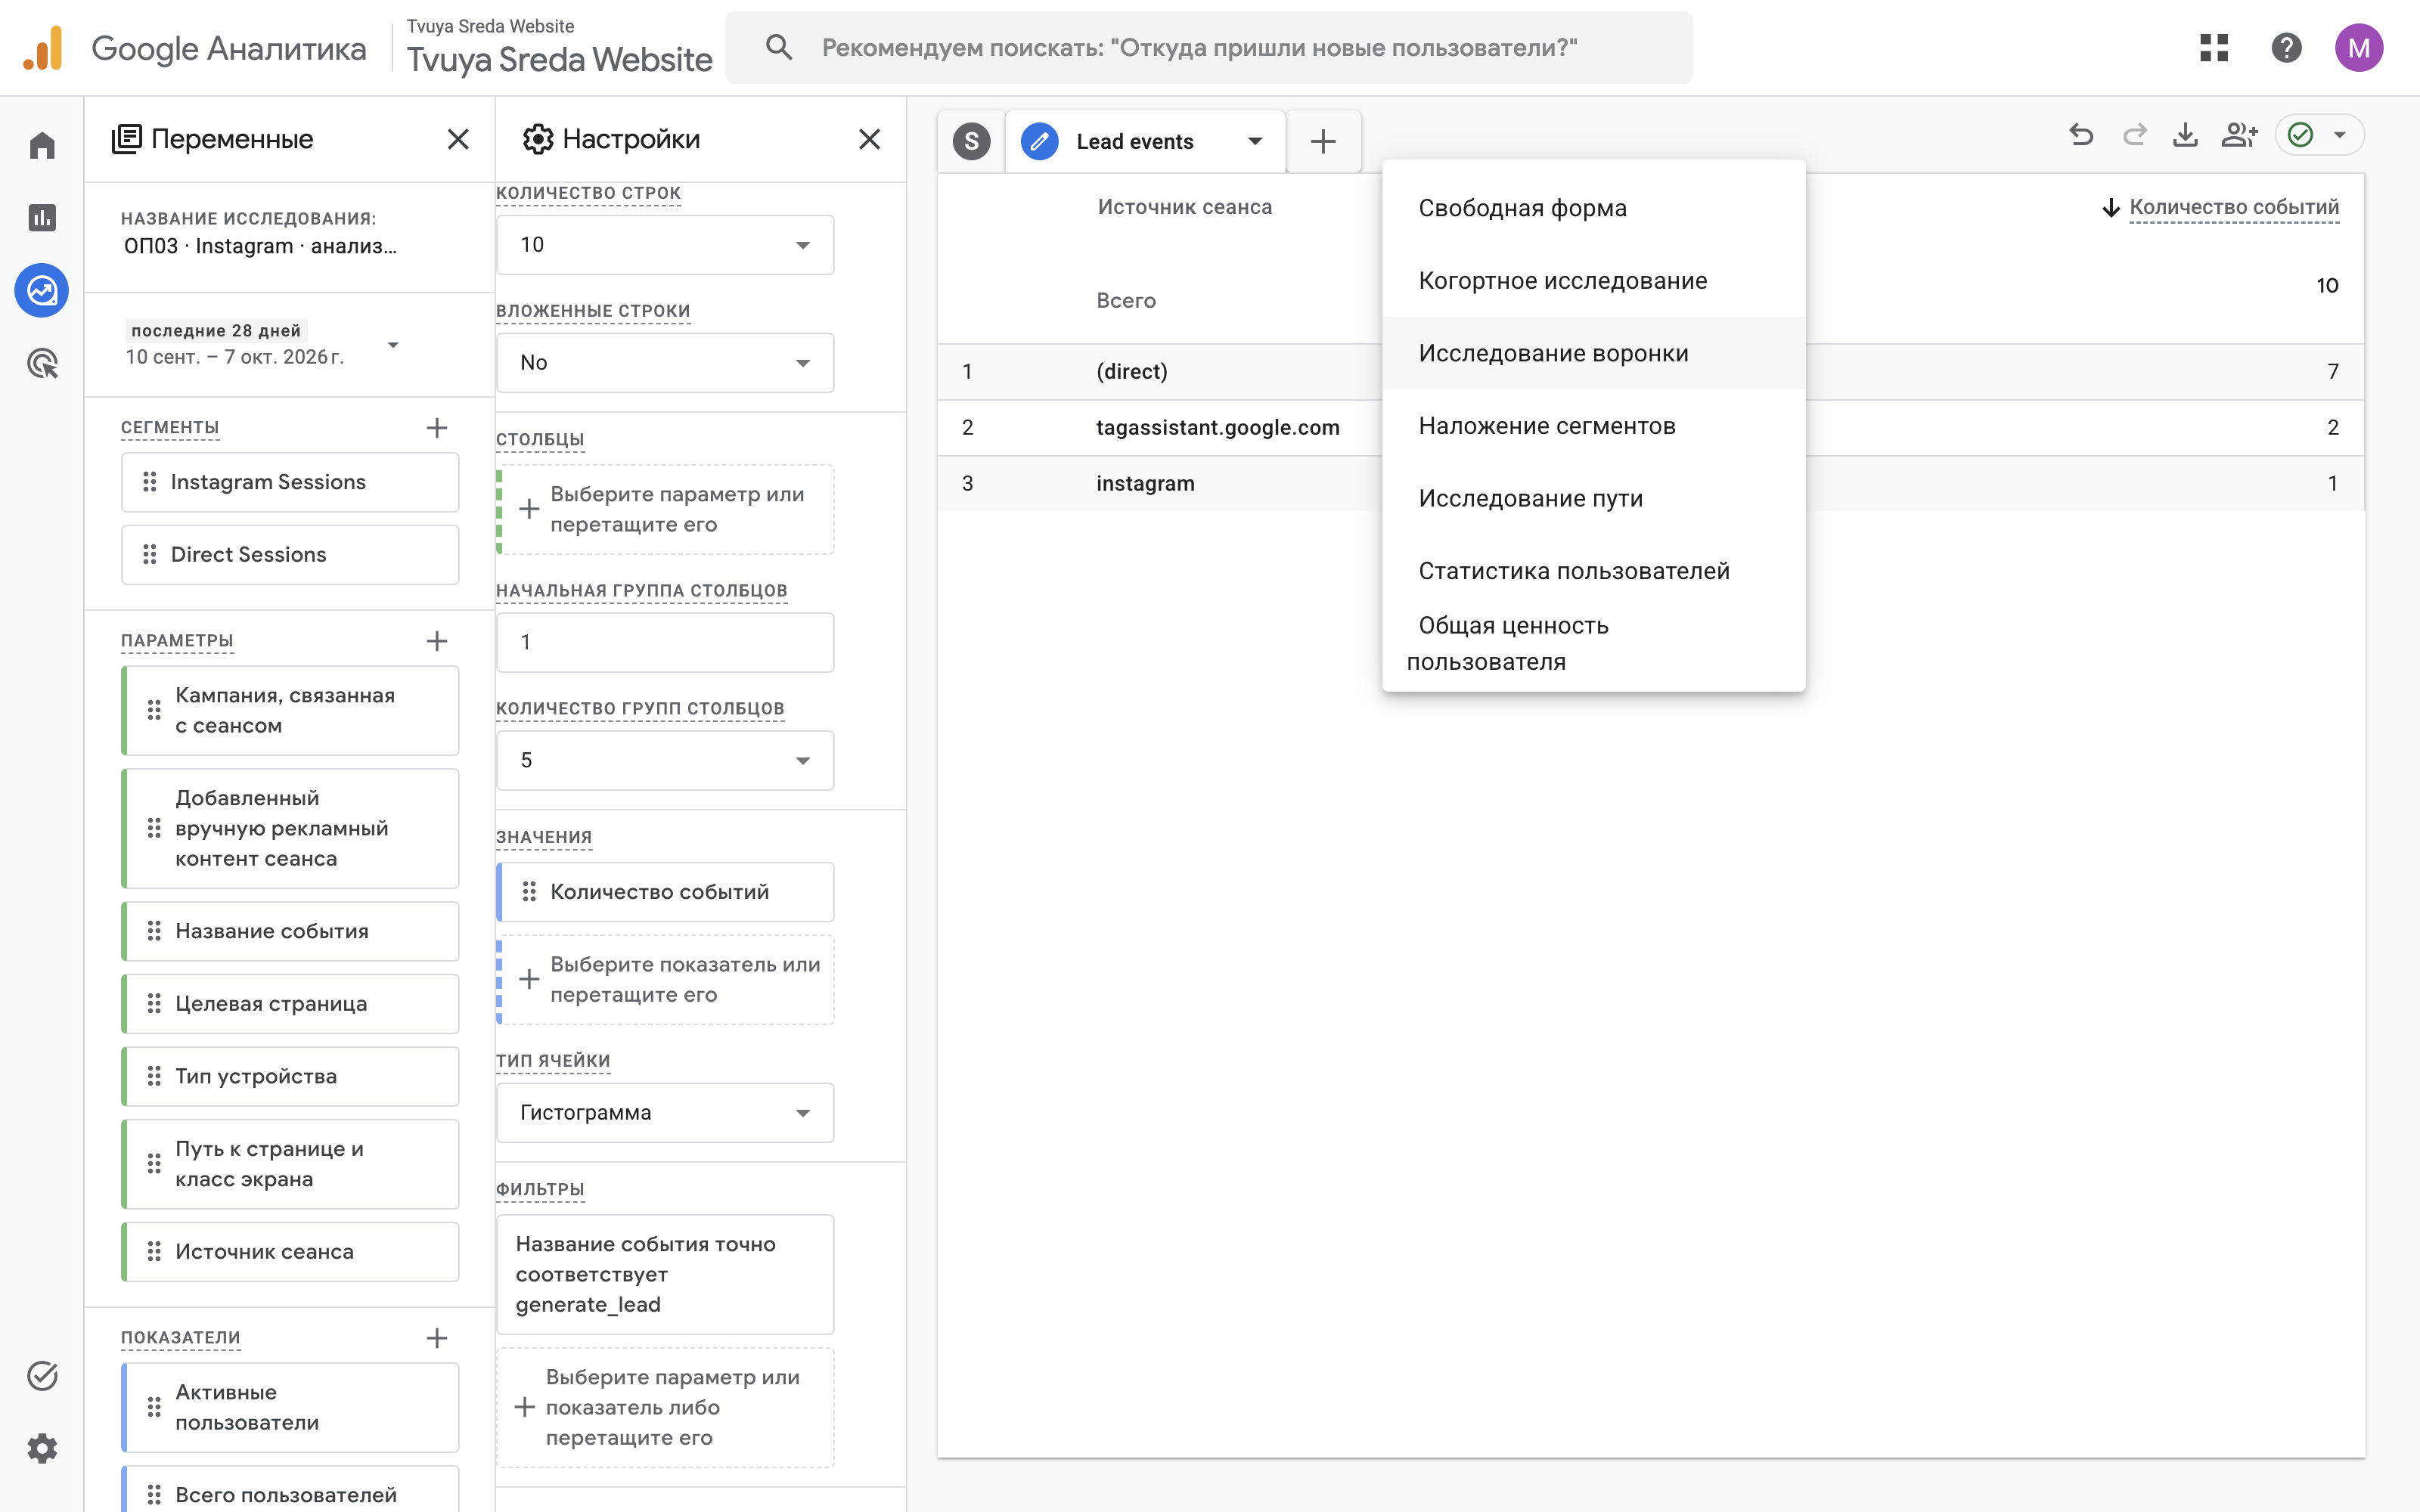This screenshot has width=2420, height=1512.
Task: Open the Количество групп столбцов dropdown
Action: [665, 761]
